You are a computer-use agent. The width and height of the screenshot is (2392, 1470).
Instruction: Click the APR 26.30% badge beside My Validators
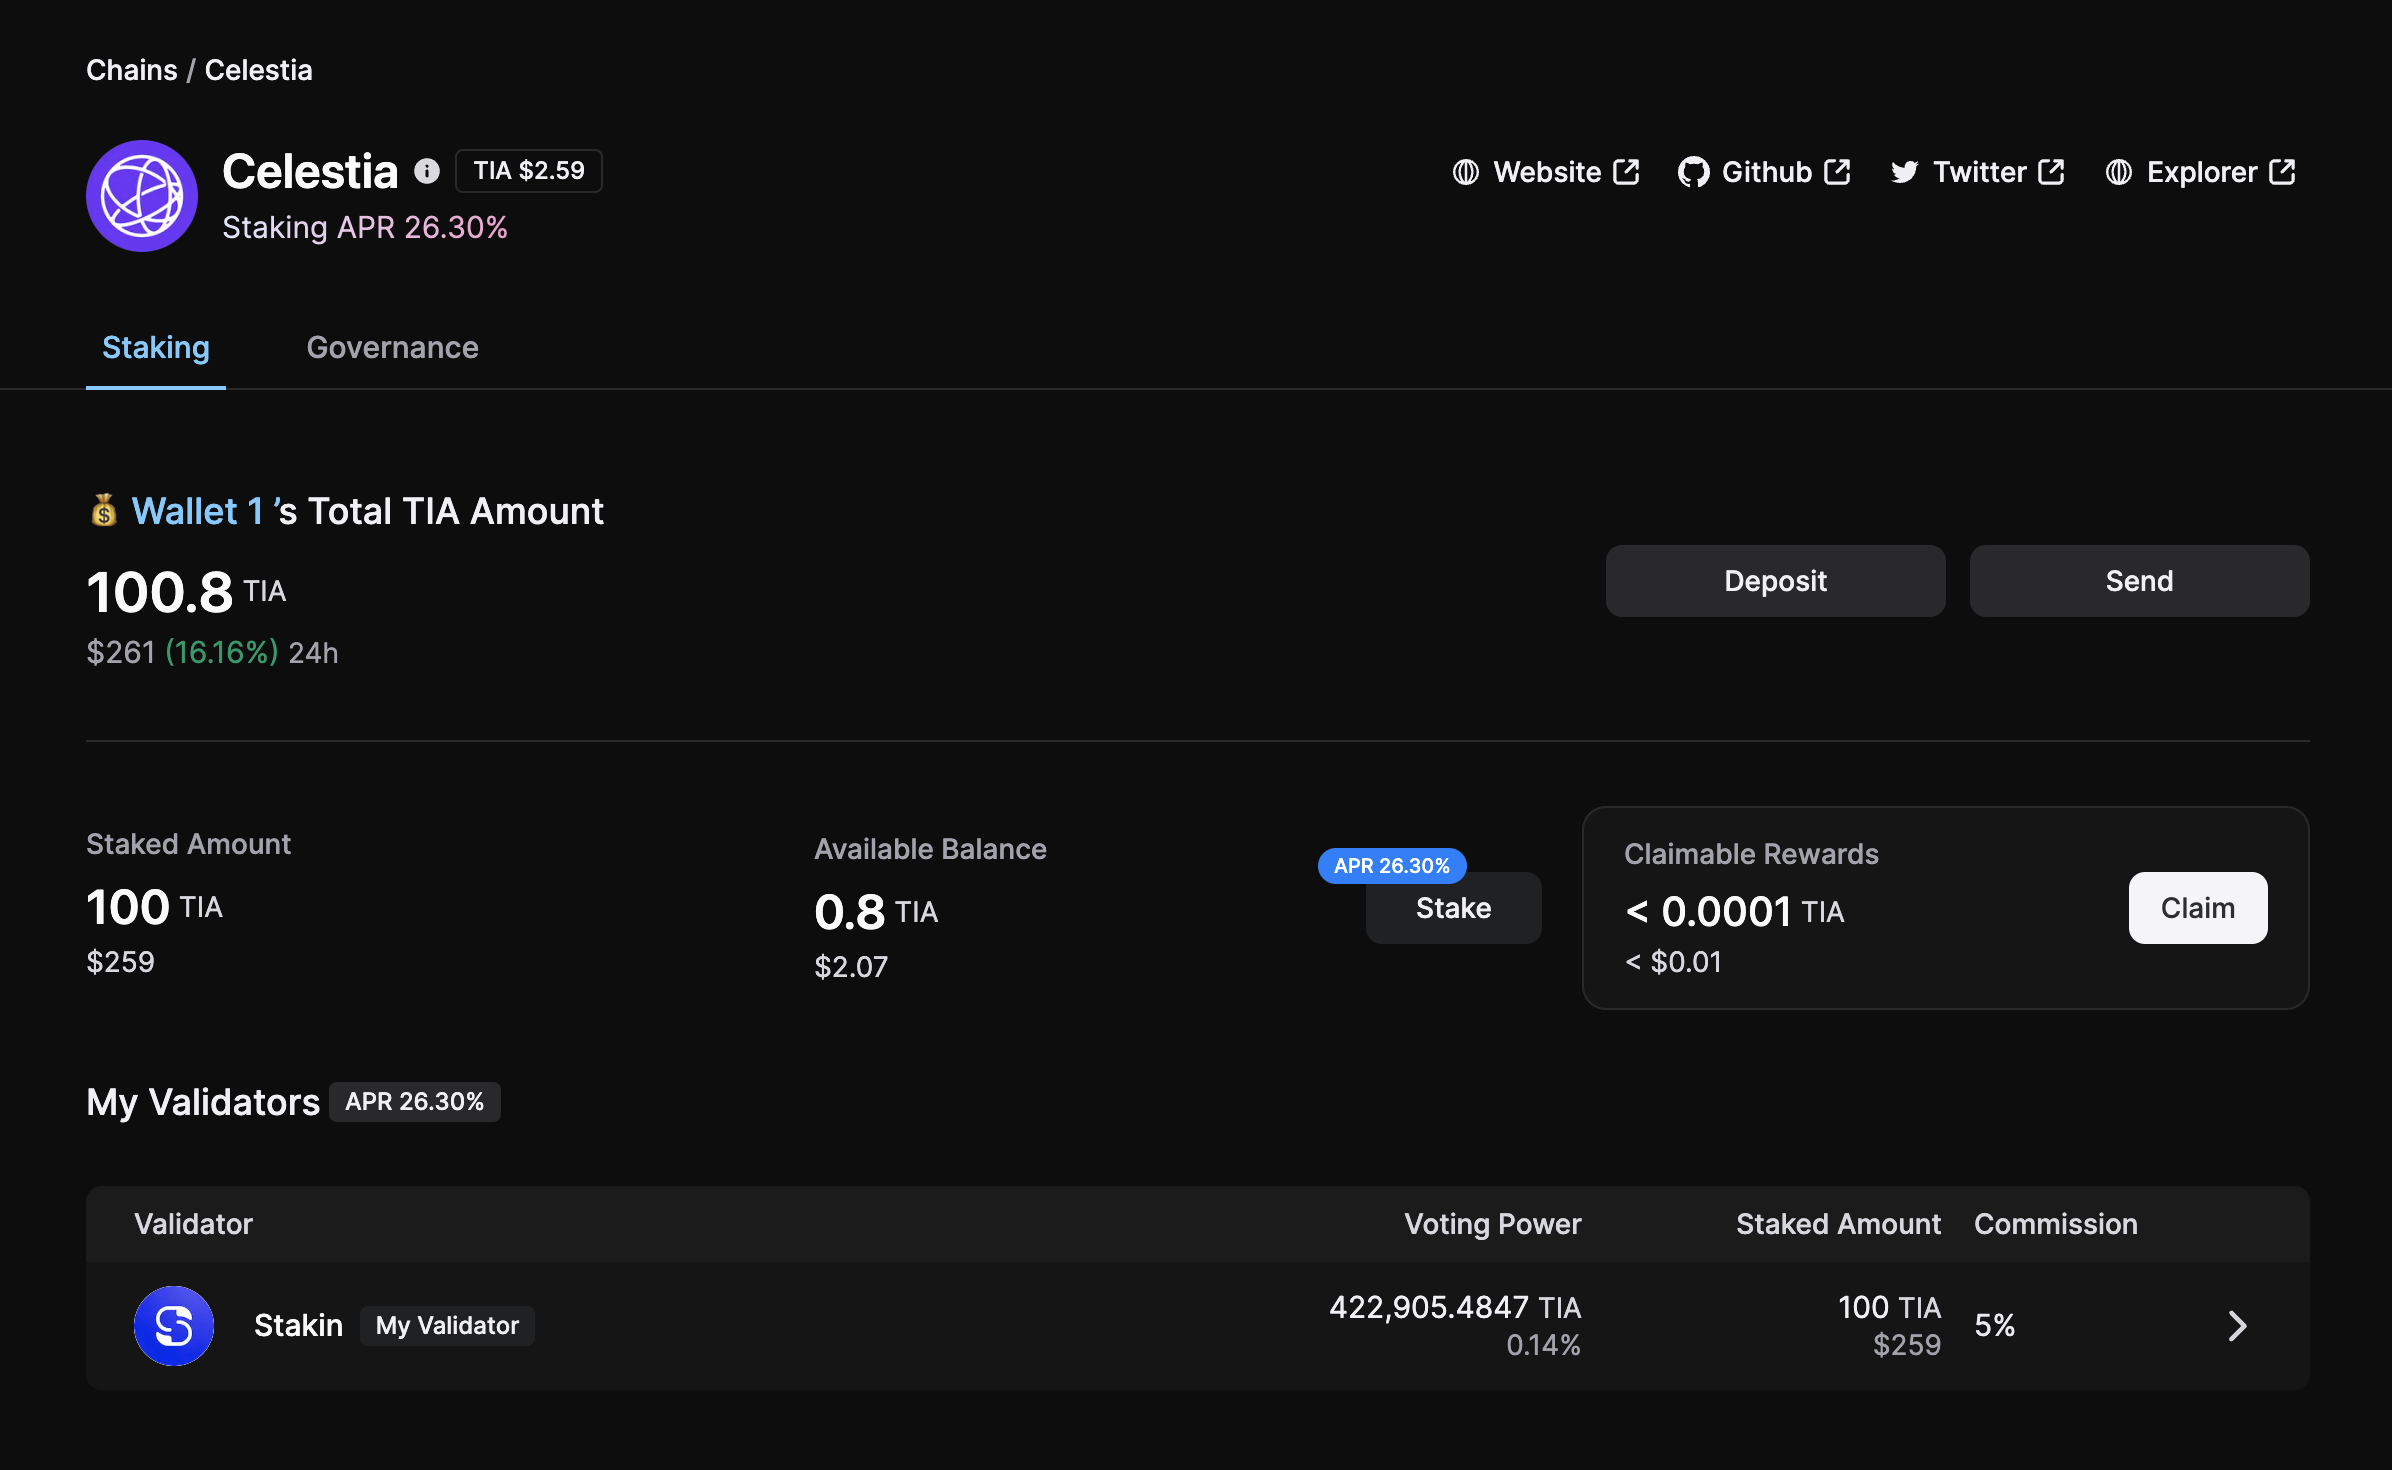[415, 1102]
